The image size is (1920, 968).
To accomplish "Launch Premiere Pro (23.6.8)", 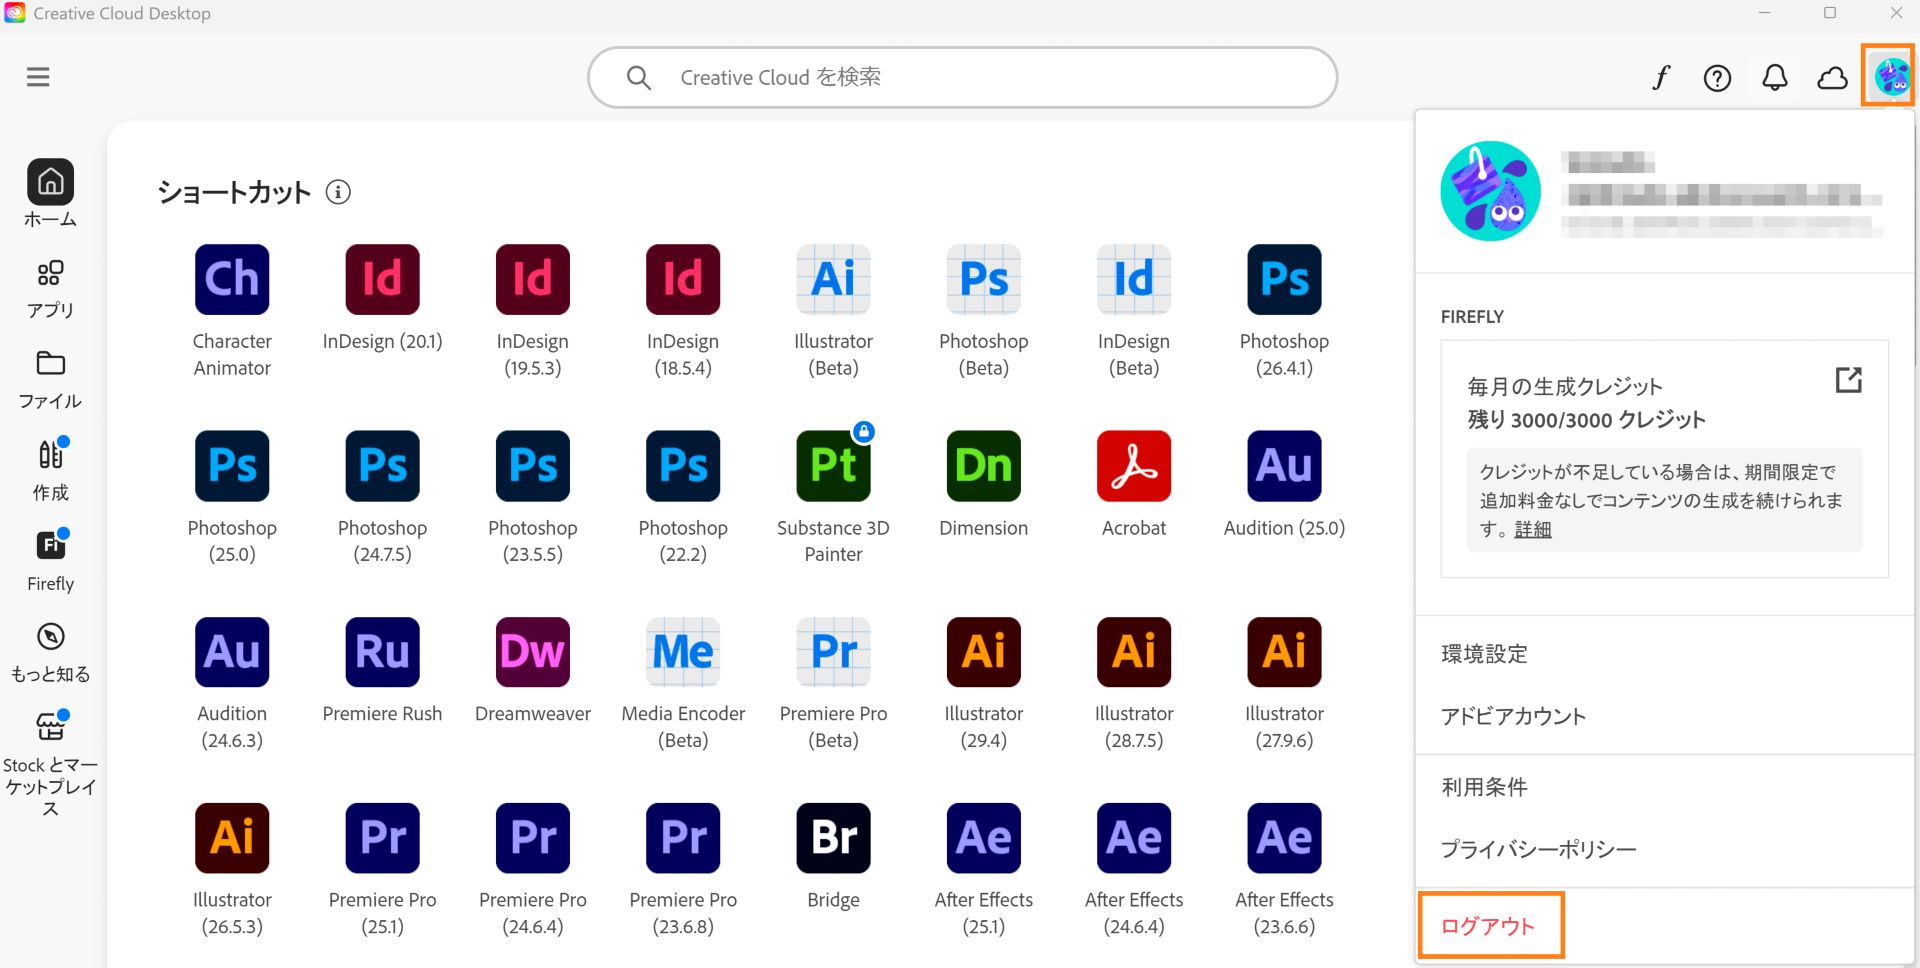I will point(683,838).
